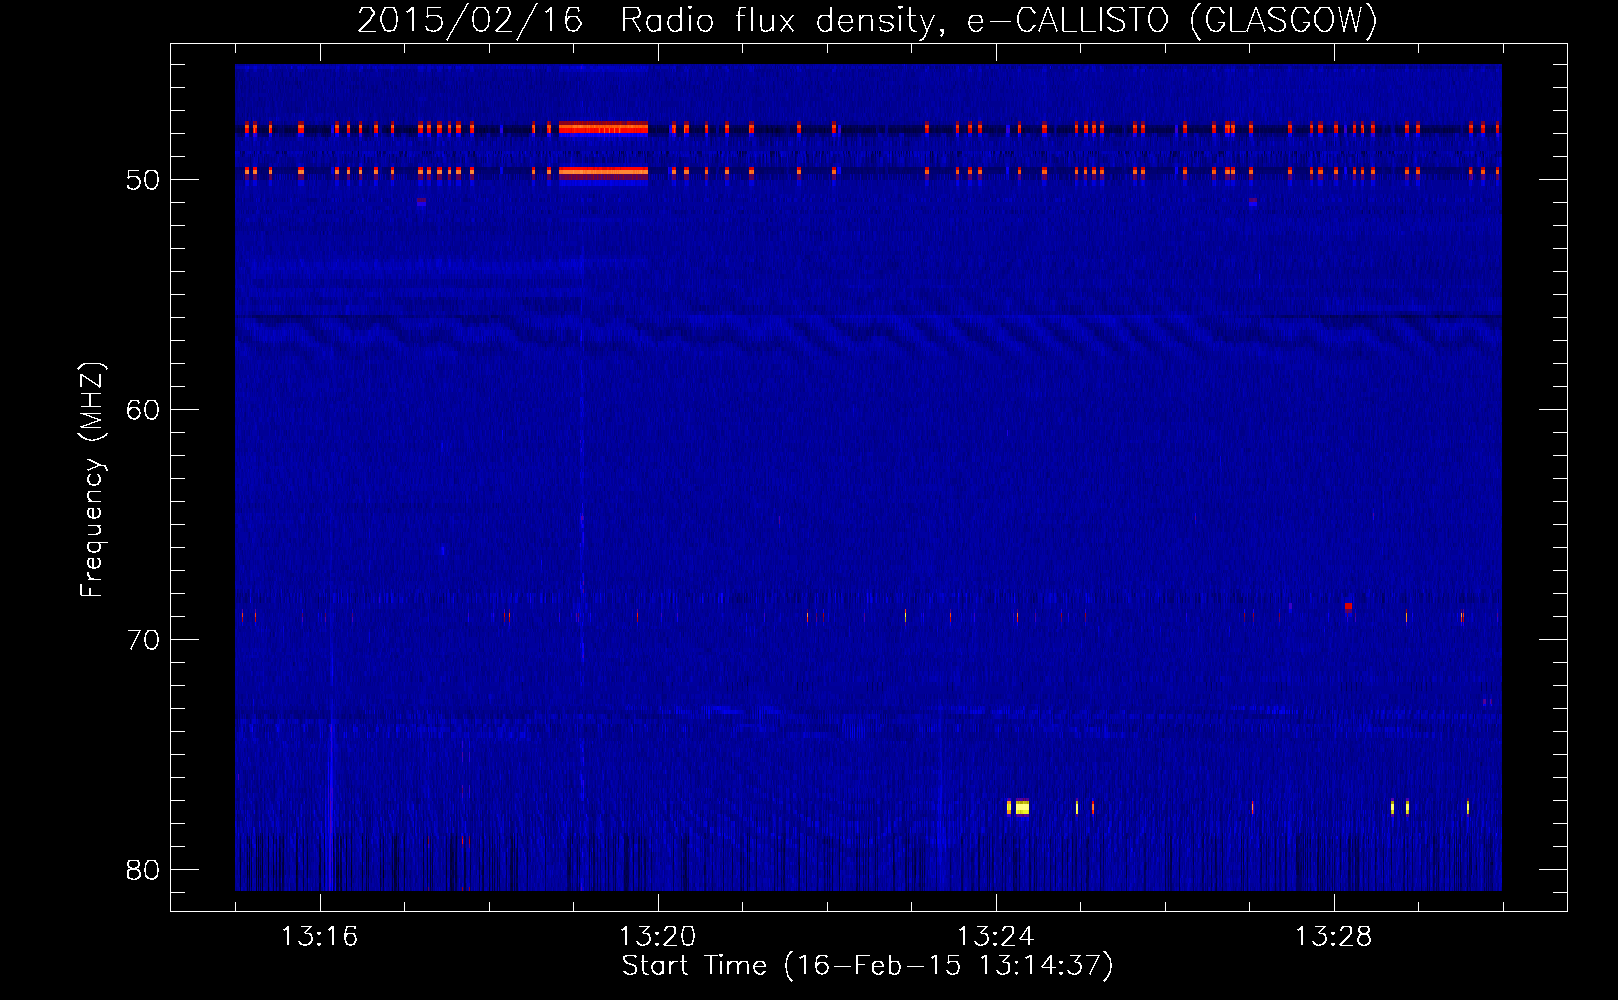Image resolution: width=1618 pixels, height=1000 pixels.
Task: Select the 13:20 time tick label
Action: [x=657, y=937]
